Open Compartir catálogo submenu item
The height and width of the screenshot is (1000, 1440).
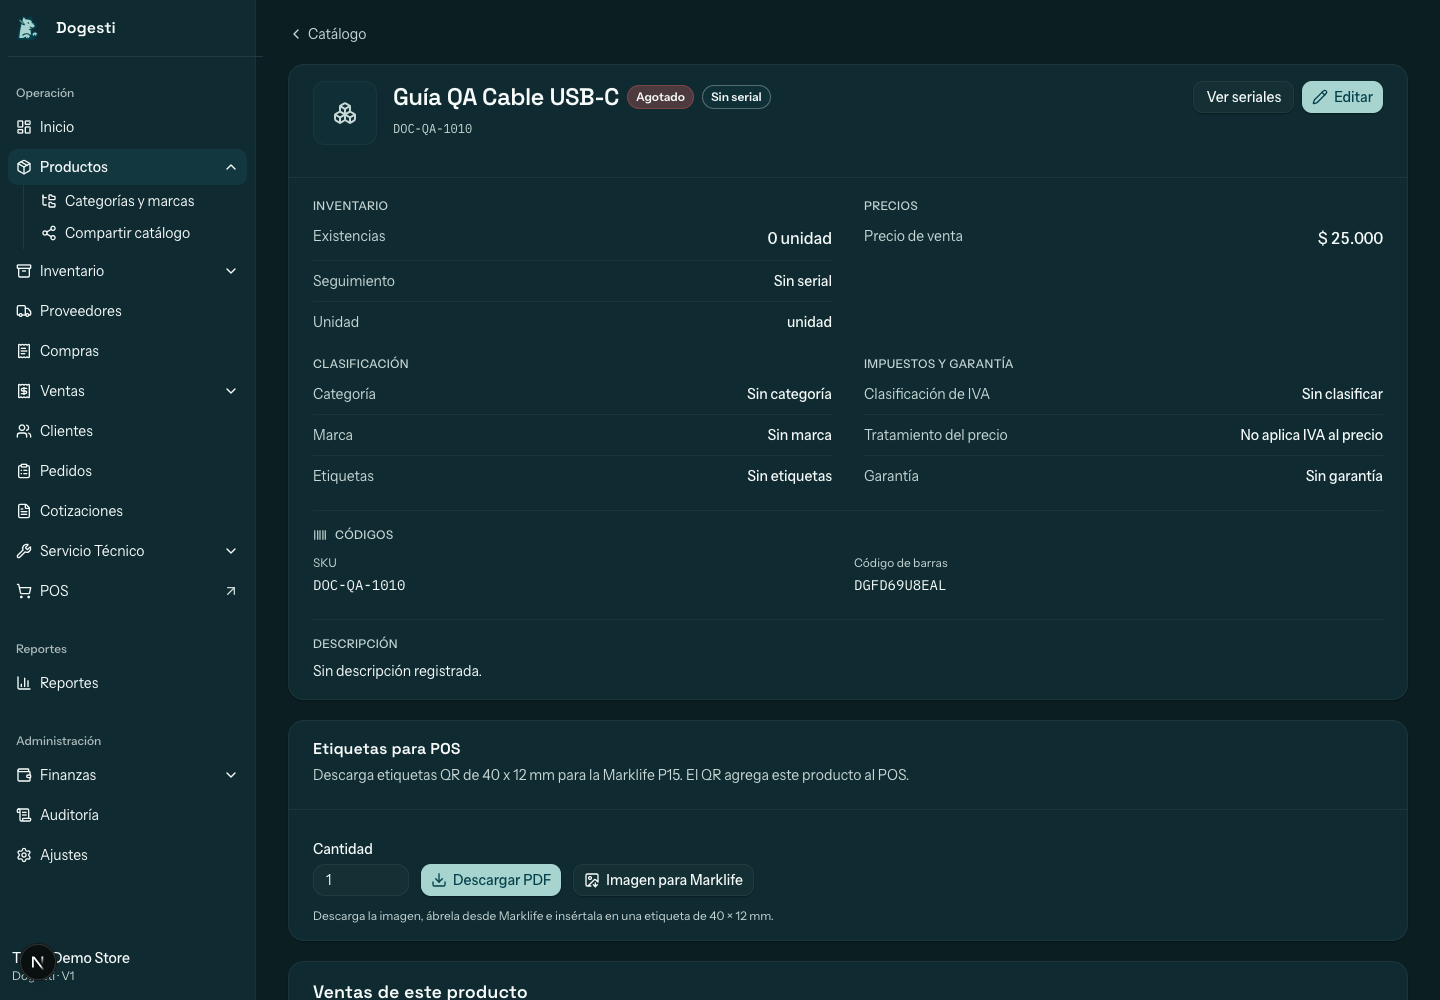[140, 233]
